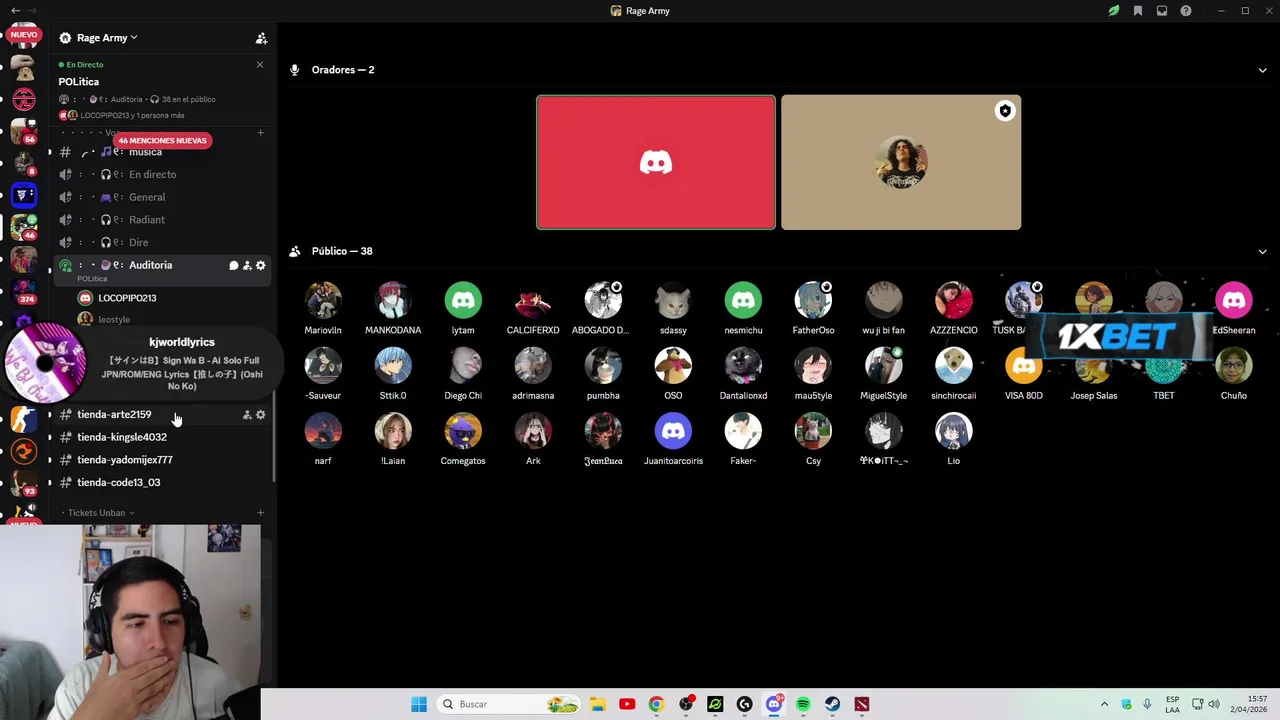Open File Explorer from the taskbar
Viewport: 1280px width, 720px height.
[x=597, y=704]
